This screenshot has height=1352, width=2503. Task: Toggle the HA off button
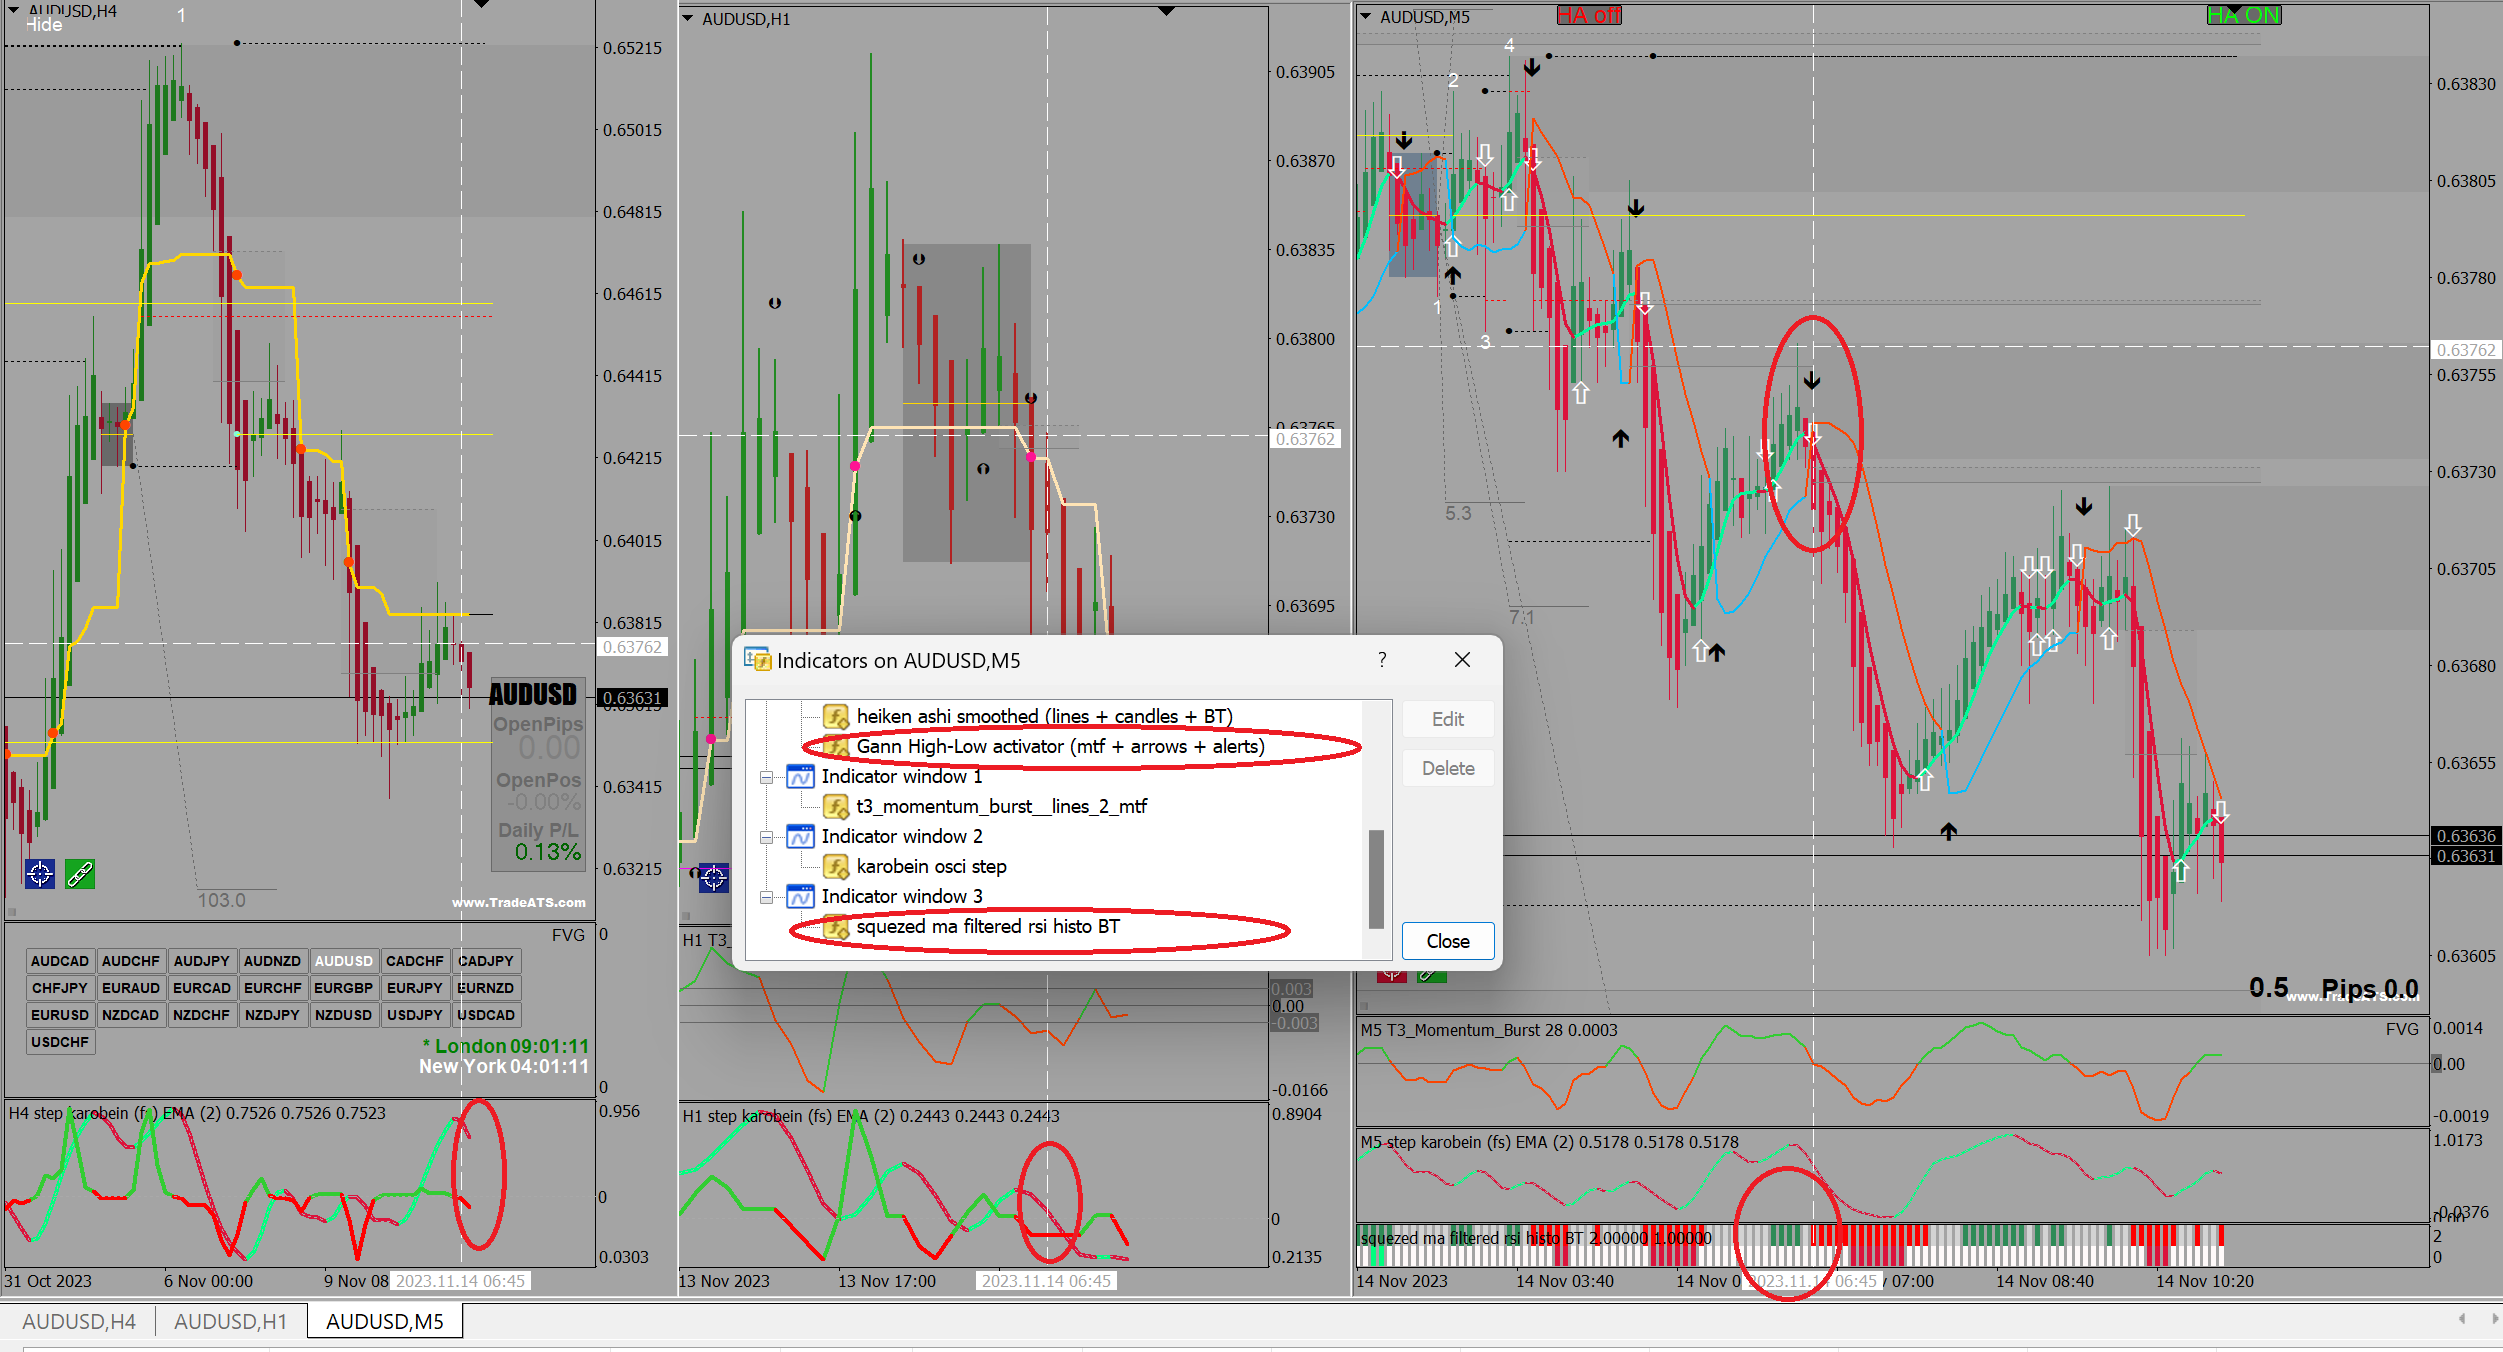tap(1589, 15)
